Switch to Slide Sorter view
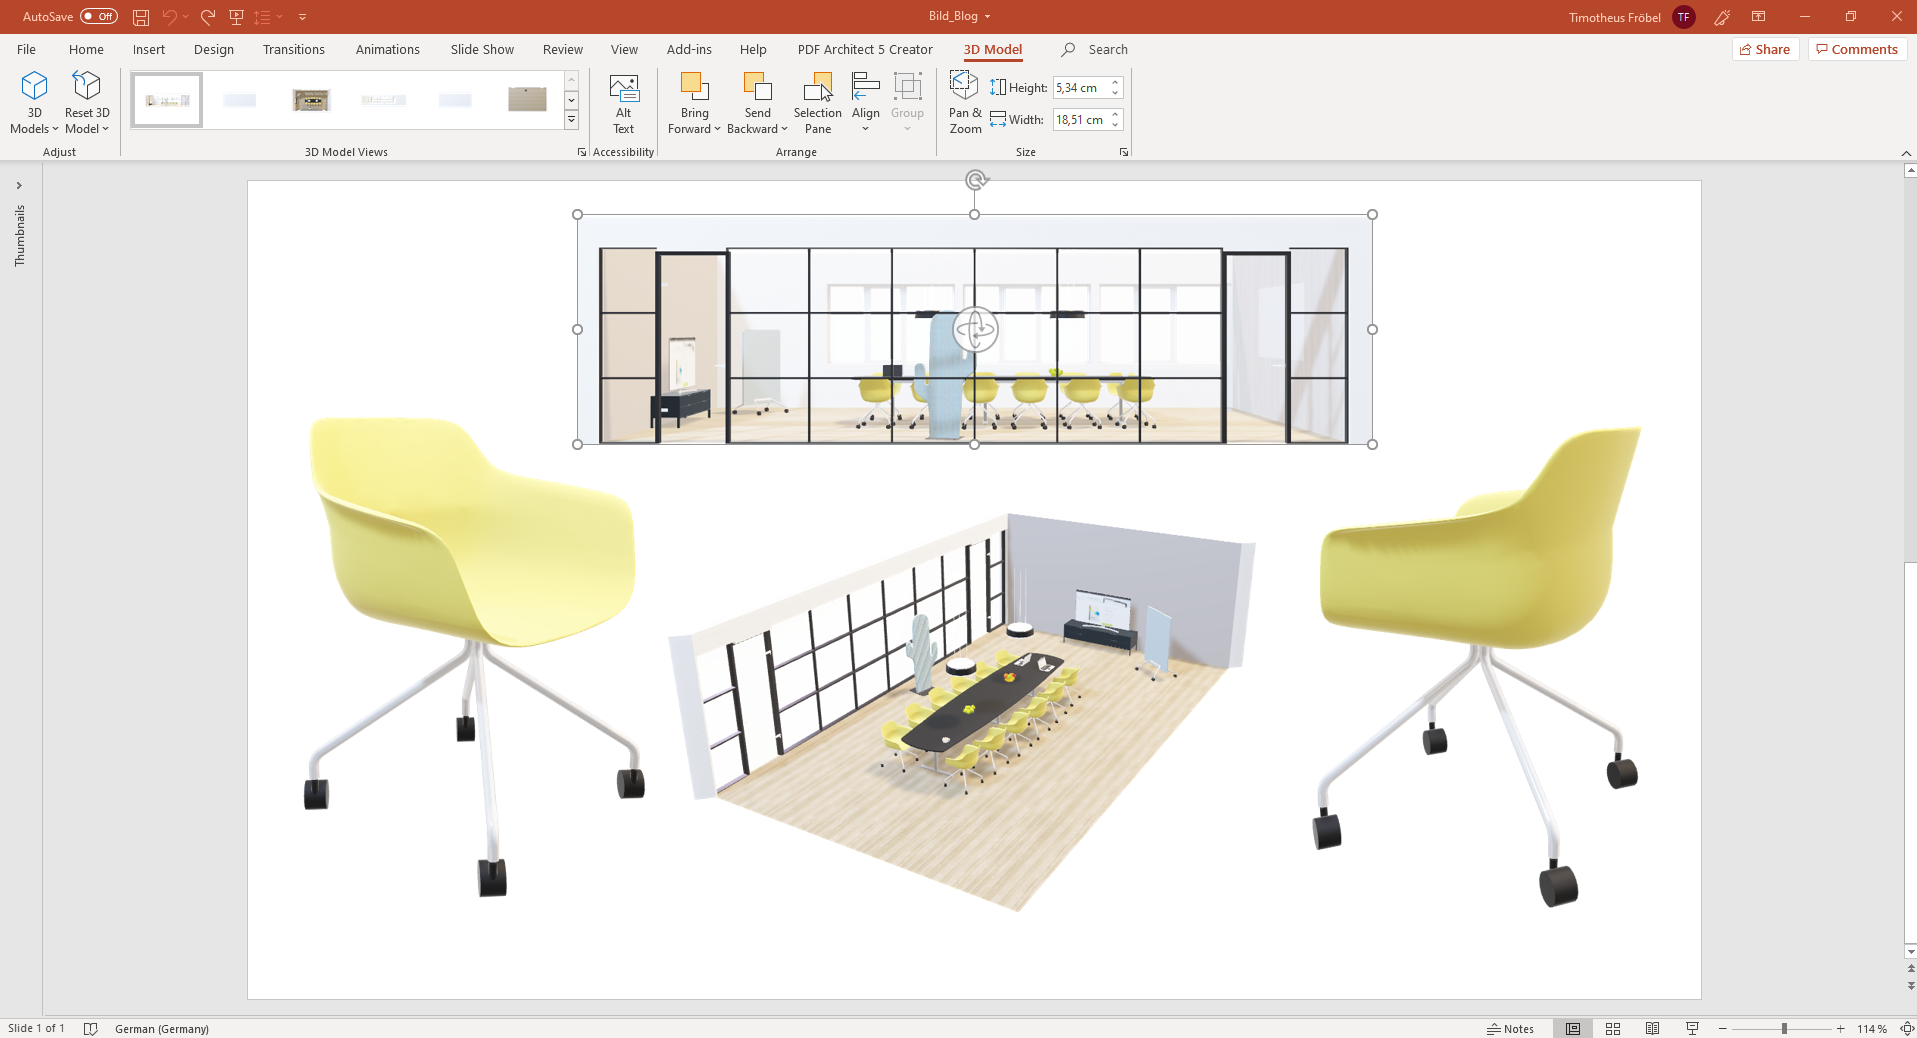This screenshot has width=1917, height=1038. pos(1613,1028)
